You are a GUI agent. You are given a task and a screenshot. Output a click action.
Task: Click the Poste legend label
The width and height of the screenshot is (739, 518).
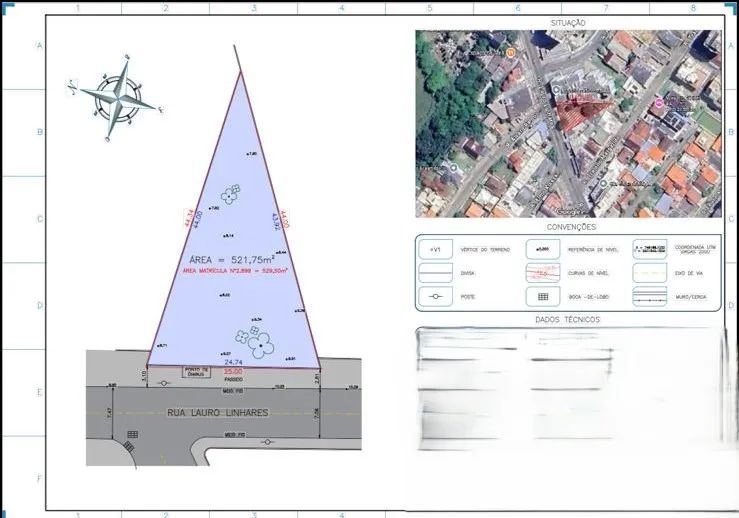pos(468,297)
